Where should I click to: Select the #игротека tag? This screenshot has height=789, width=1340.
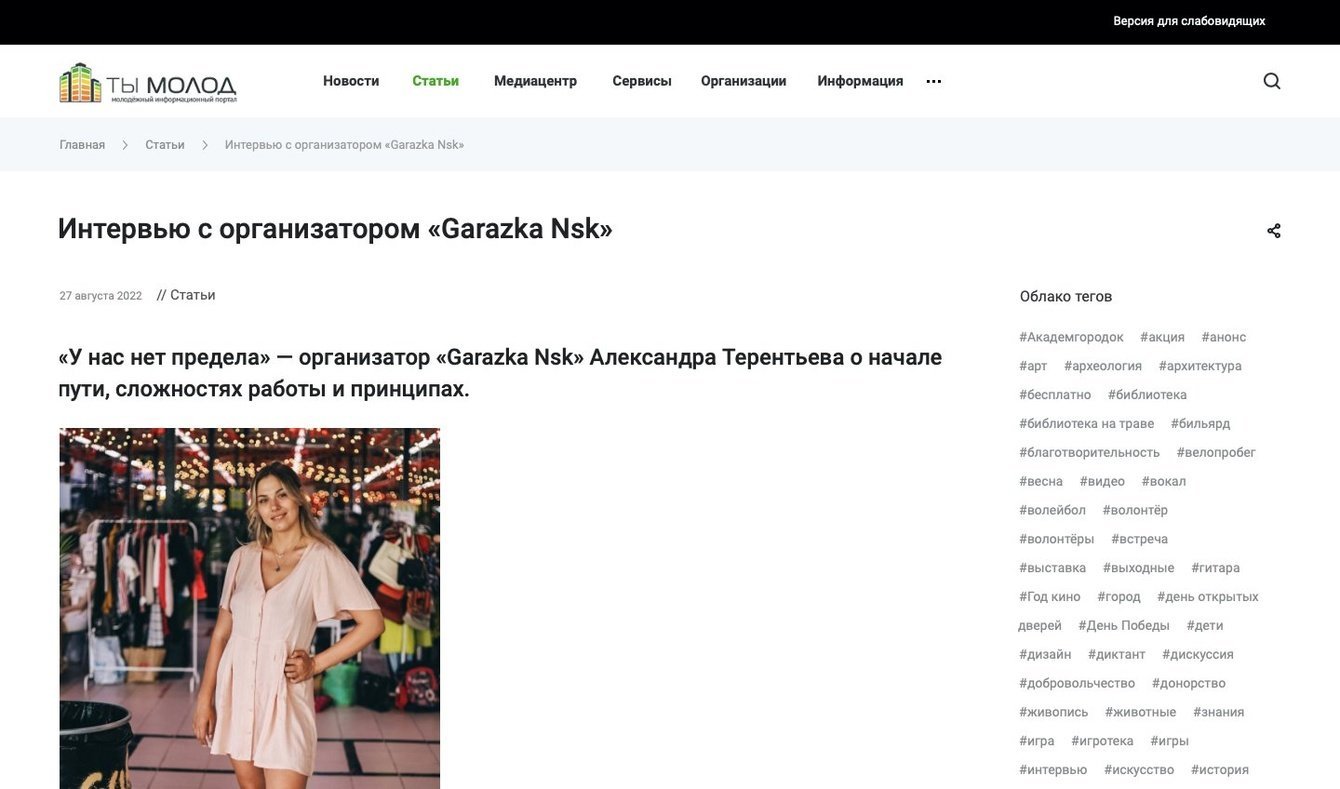tap(1103, 742)
